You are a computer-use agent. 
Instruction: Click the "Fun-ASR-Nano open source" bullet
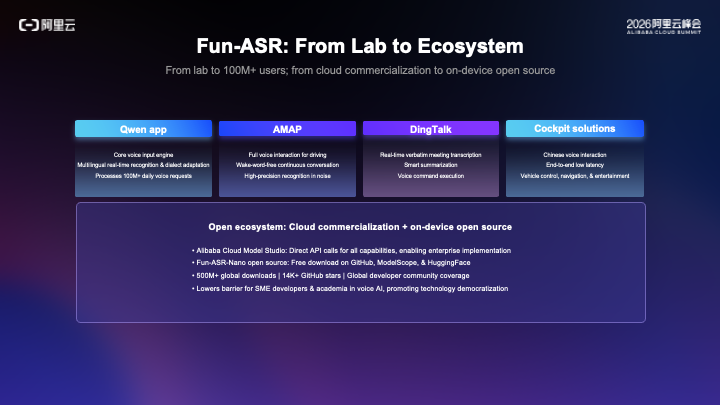pyautogui.click(x=331, y=263)
